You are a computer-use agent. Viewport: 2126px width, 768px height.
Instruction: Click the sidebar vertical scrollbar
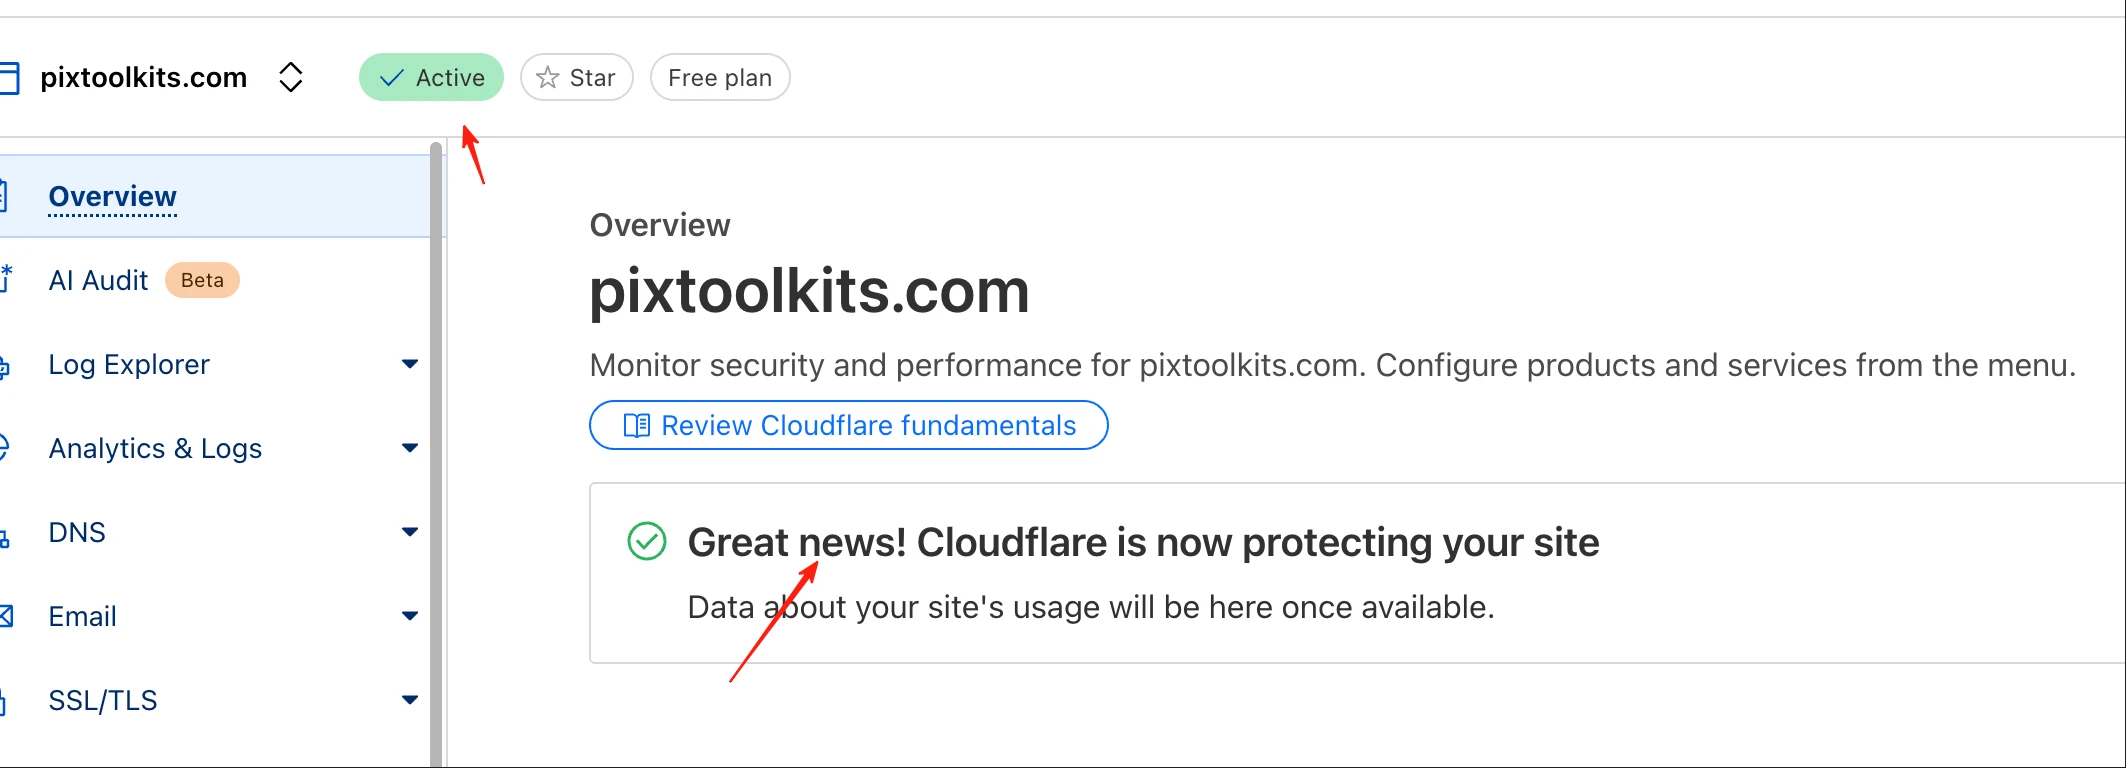[x=436, y=455]
